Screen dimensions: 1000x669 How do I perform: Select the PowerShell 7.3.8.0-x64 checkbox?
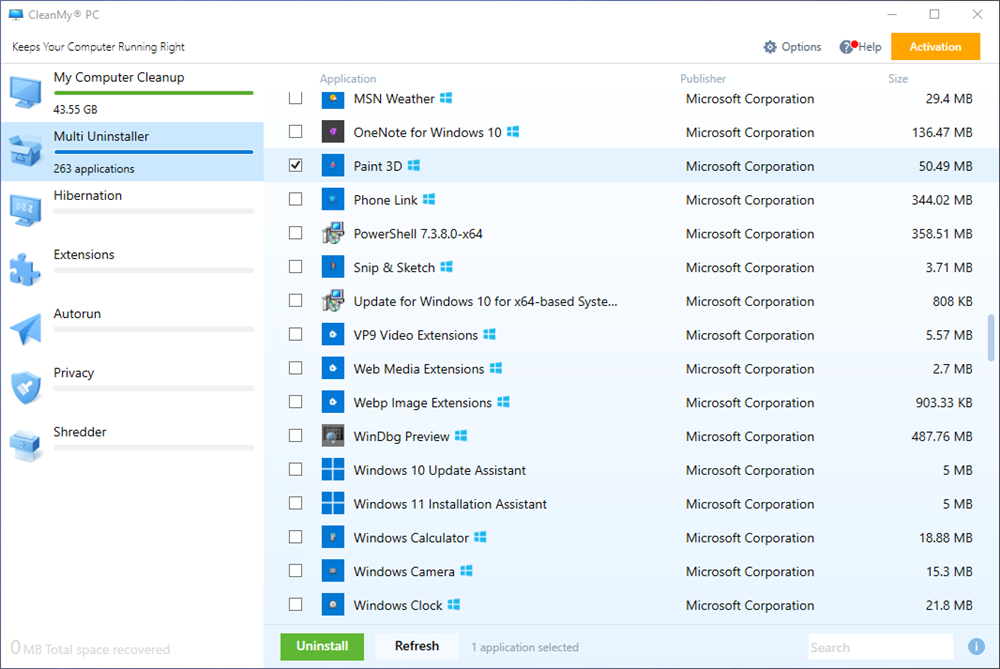pos(295,233)
